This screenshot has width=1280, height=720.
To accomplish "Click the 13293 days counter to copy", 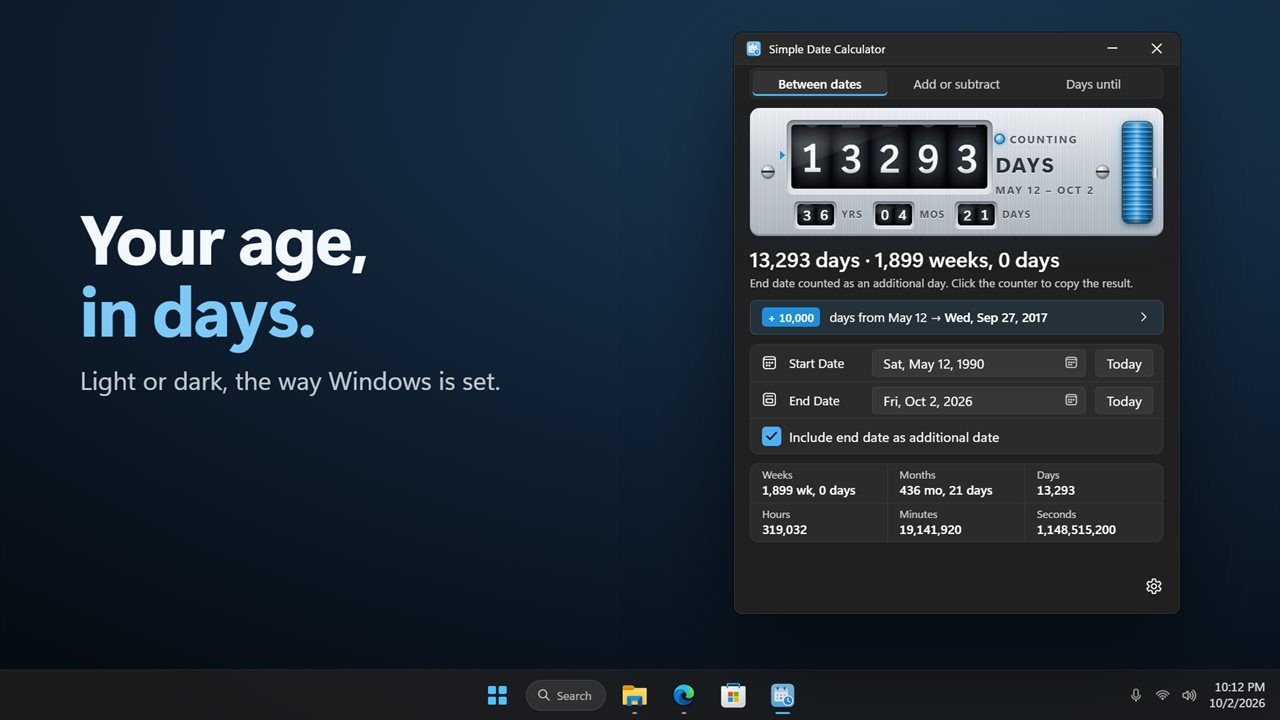I will [888, 157].
